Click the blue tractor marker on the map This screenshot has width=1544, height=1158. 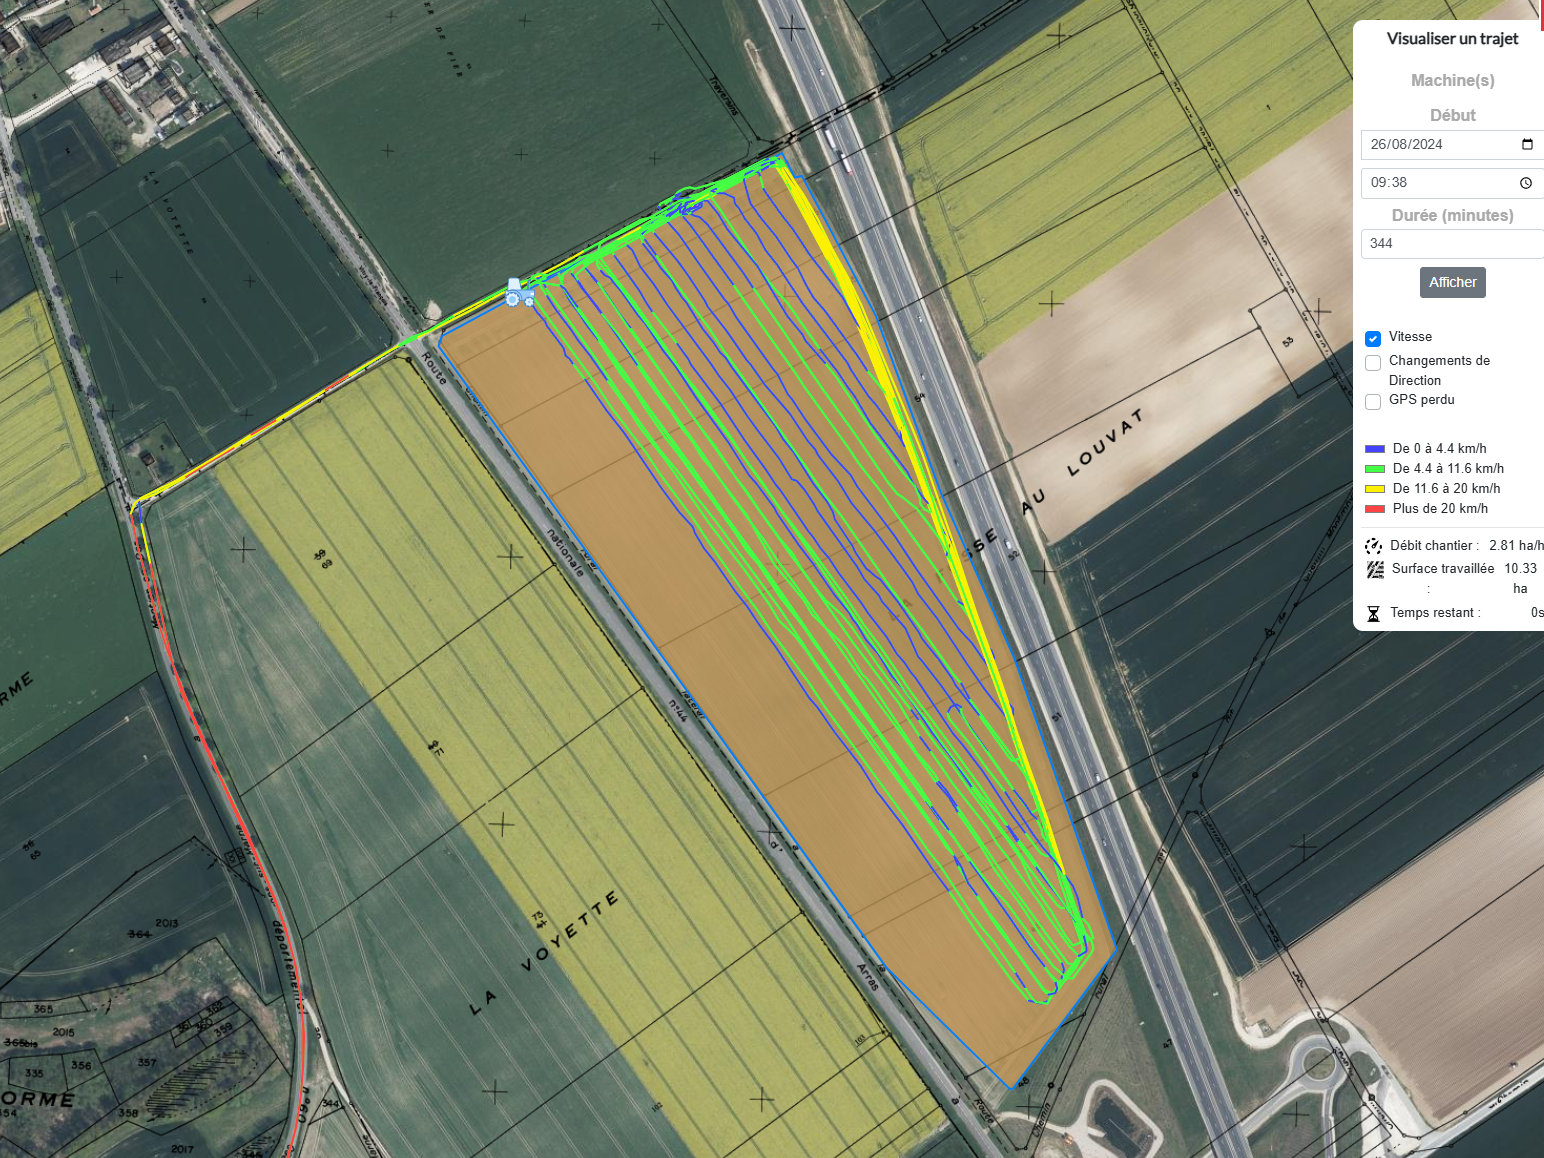(517, 293)
